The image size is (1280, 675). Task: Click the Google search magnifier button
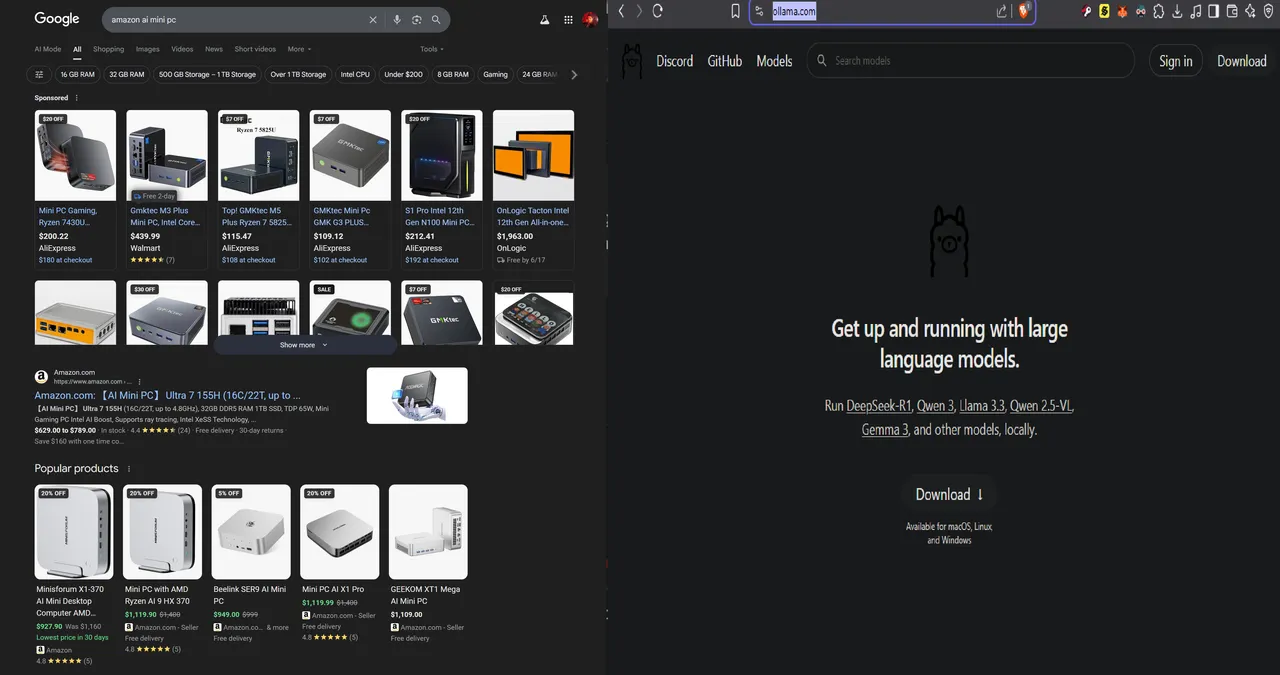click(436, 19)
